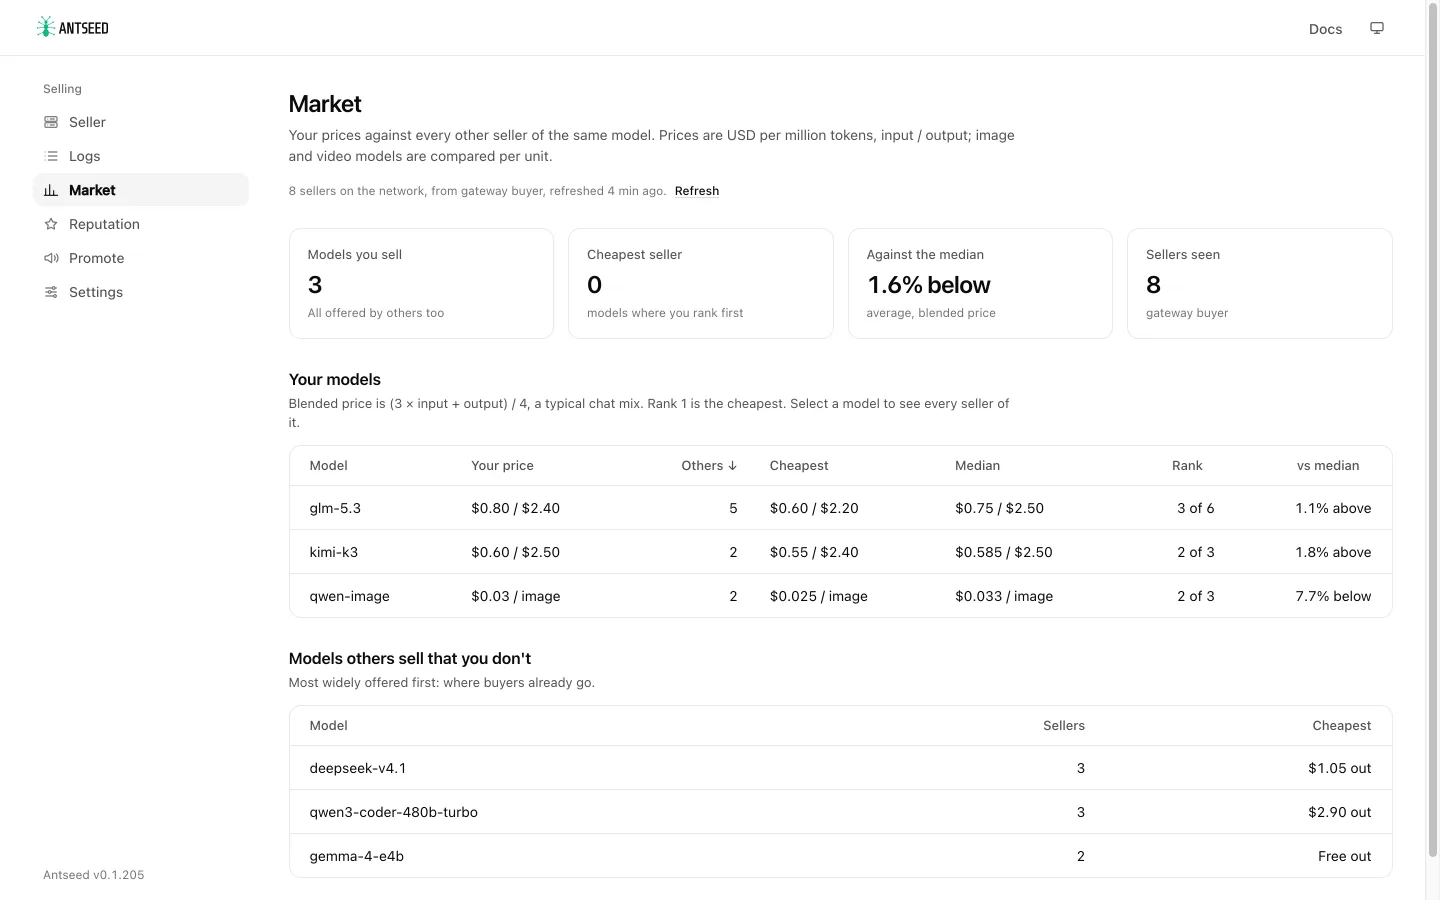Click the $0.03 / image price cell
Screen dimensions: 1440x900
pyautogui.click(x=515, y=596)
